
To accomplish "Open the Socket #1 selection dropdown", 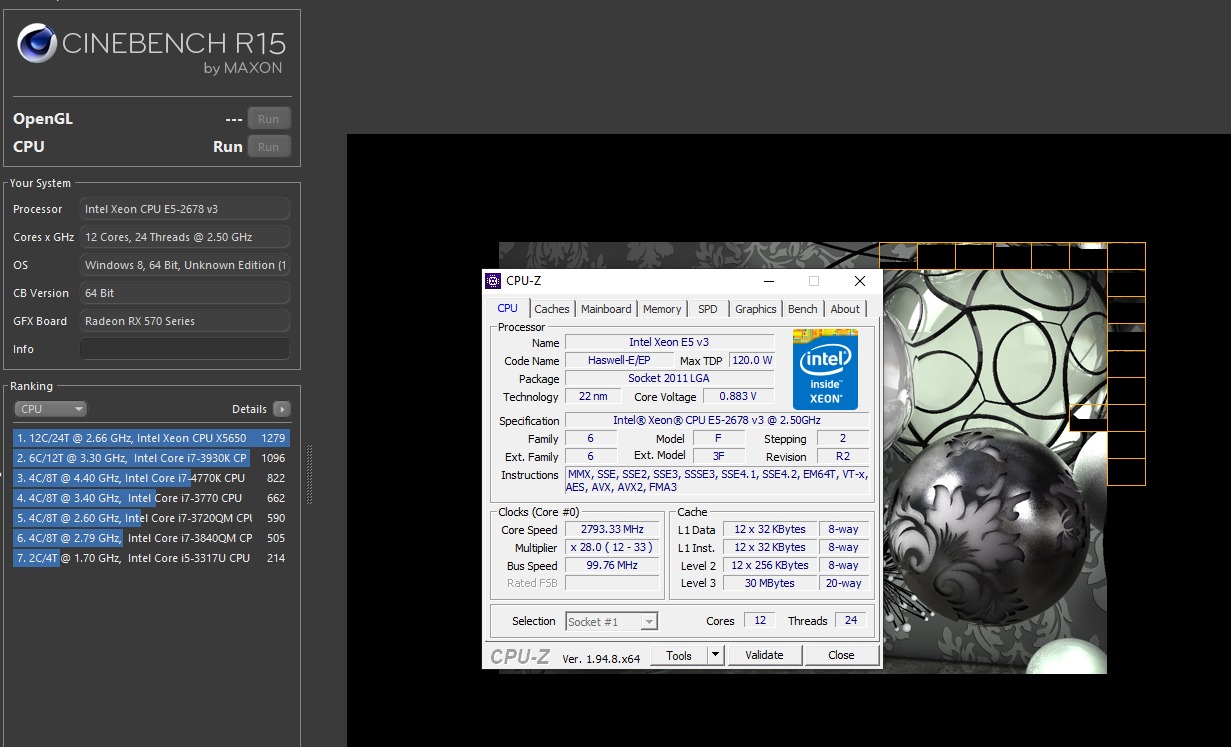I will coord(611,621).
